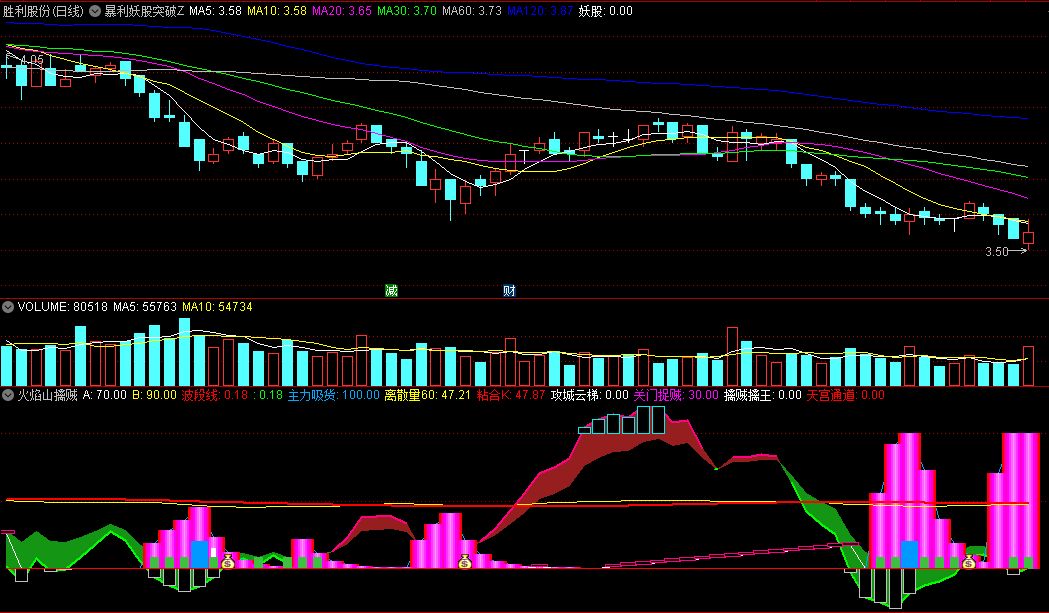Viewport: 1049px width, 613px height.
Task: Click the last red volume bar
Action: point(1028,366)
